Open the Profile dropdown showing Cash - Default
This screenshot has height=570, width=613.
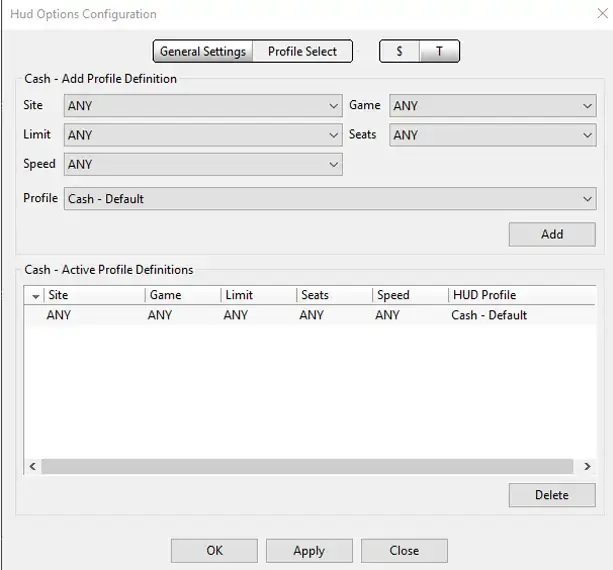(x=330, y=199)
